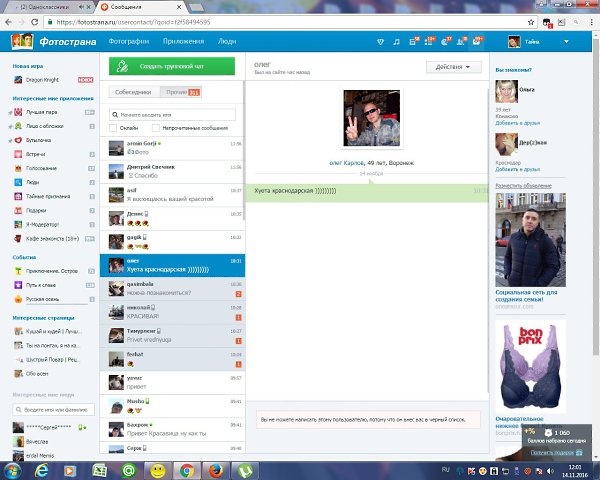Enable the Онлайн filter checkbox
This screenshot has height=480, width=600.
[113, 128]
